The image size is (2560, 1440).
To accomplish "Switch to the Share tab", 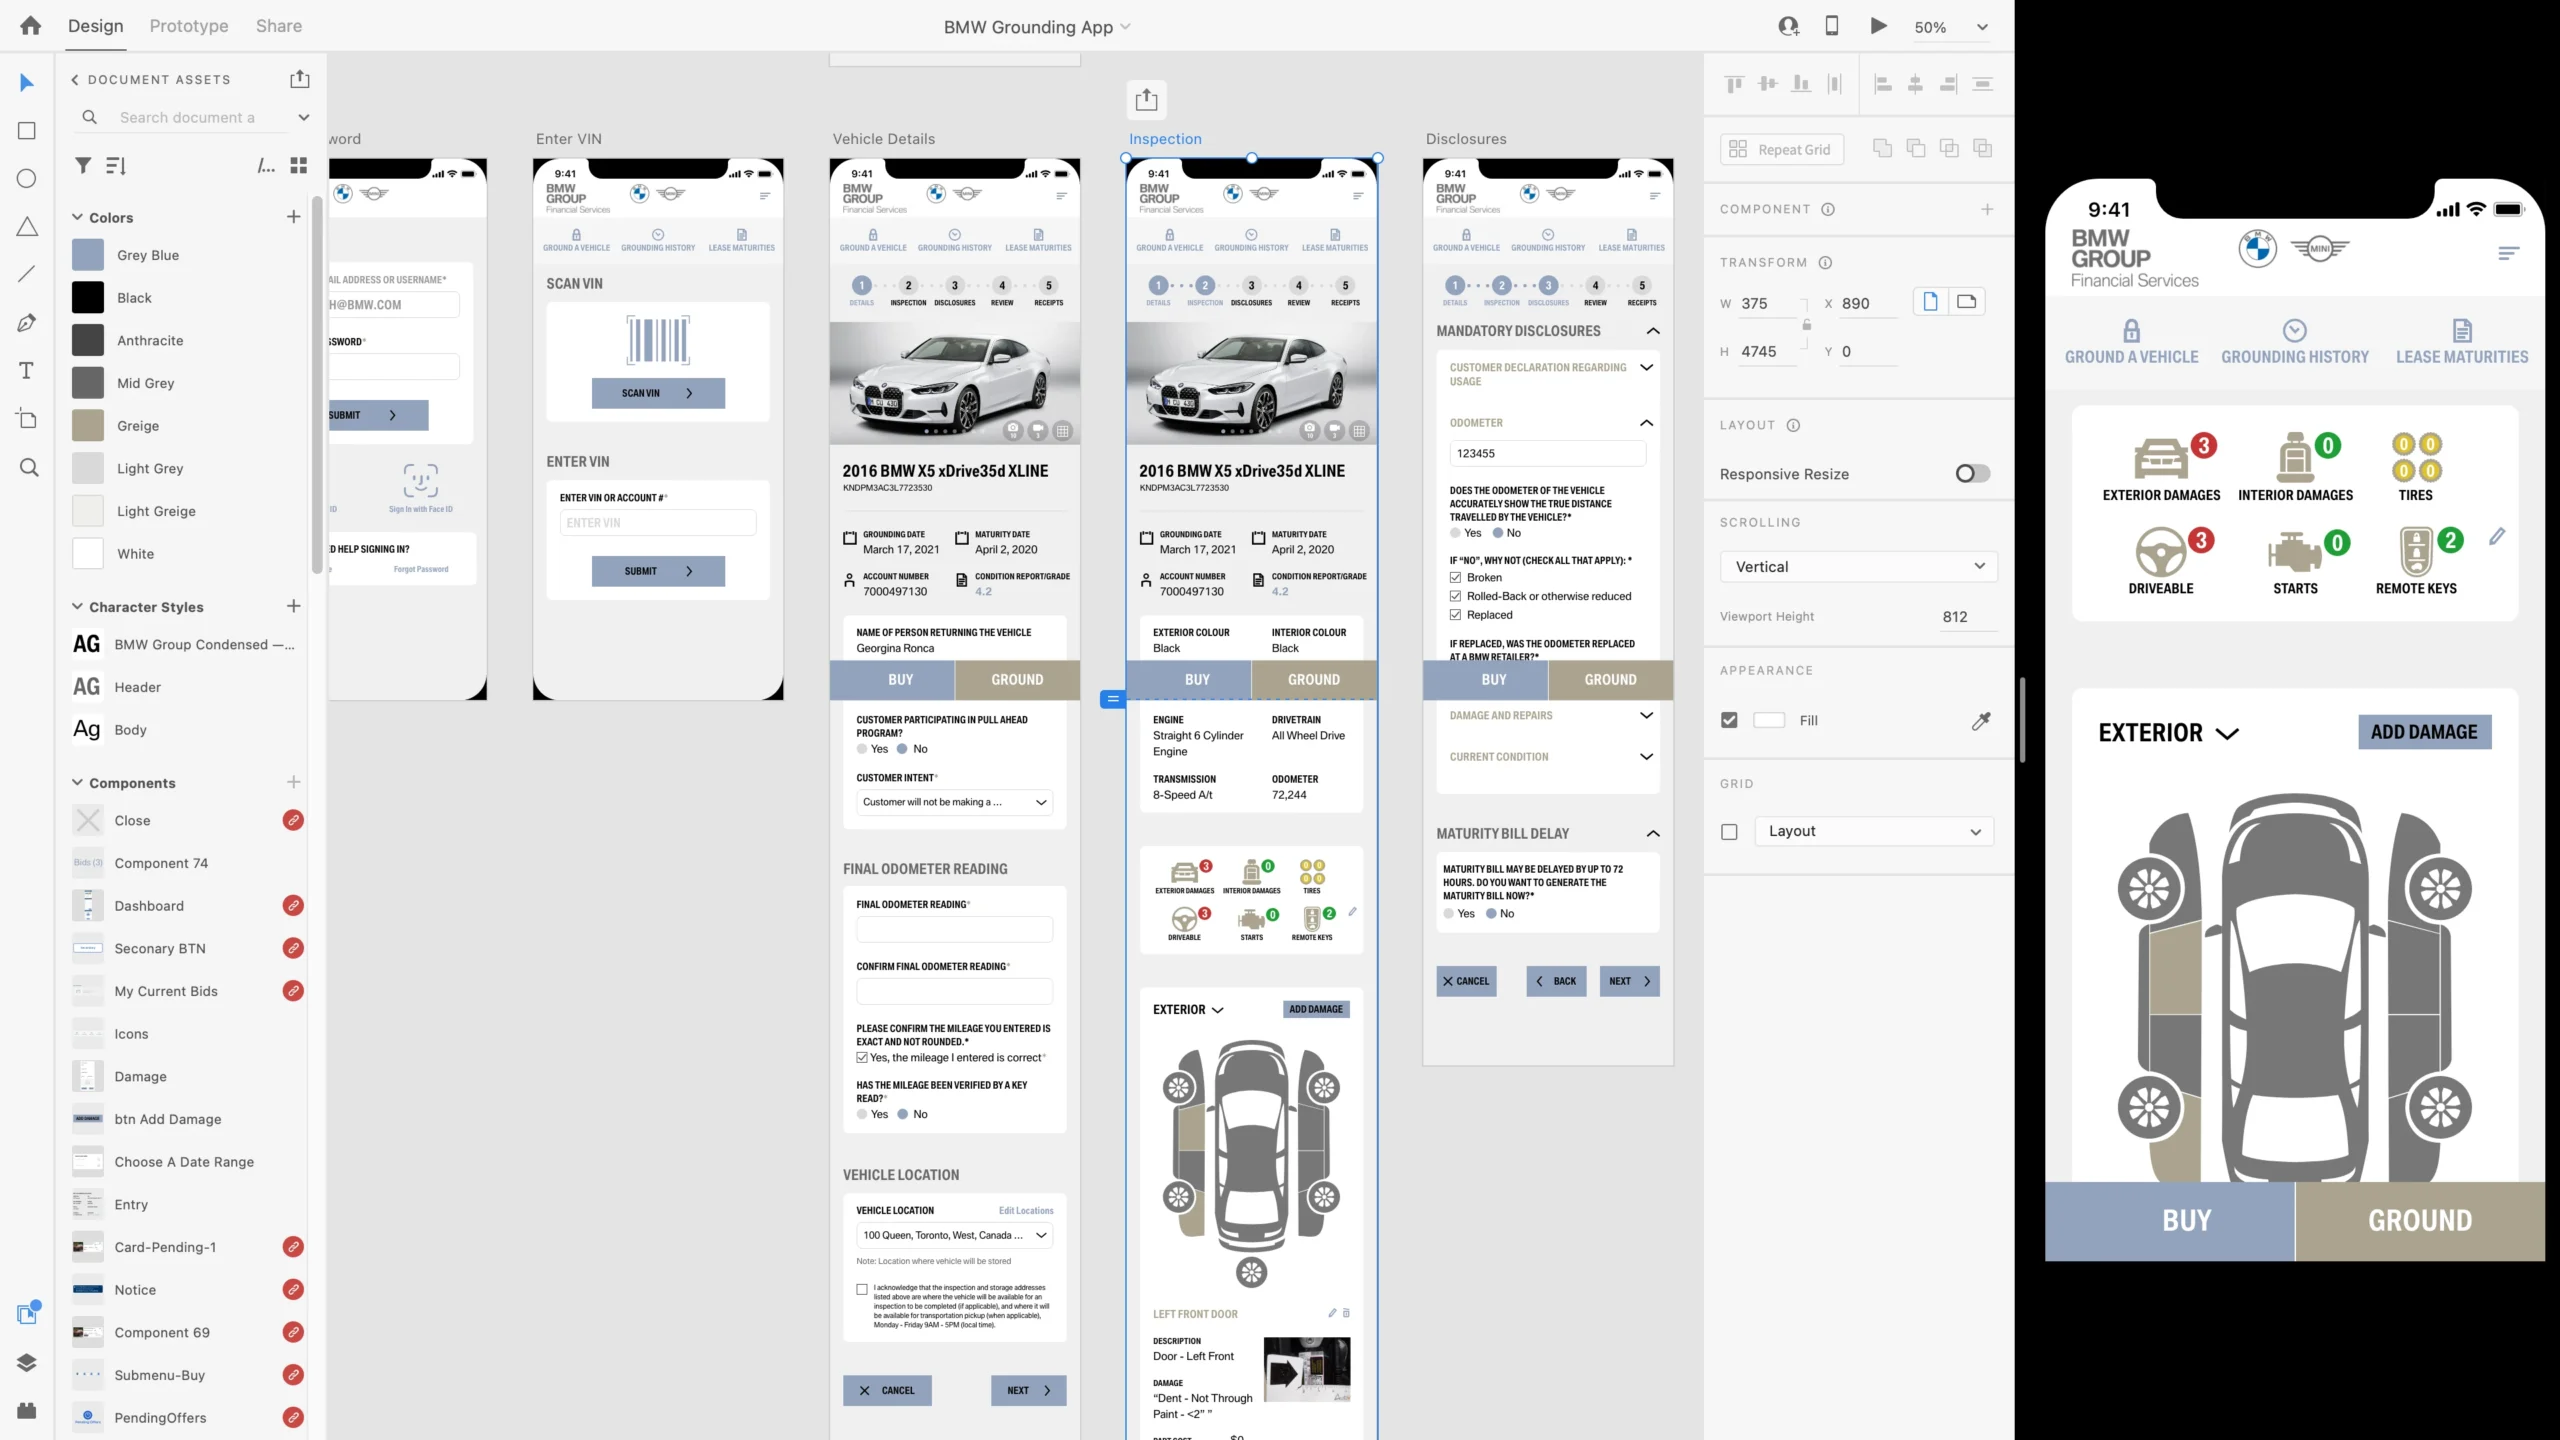I will [x=279, y=26].
